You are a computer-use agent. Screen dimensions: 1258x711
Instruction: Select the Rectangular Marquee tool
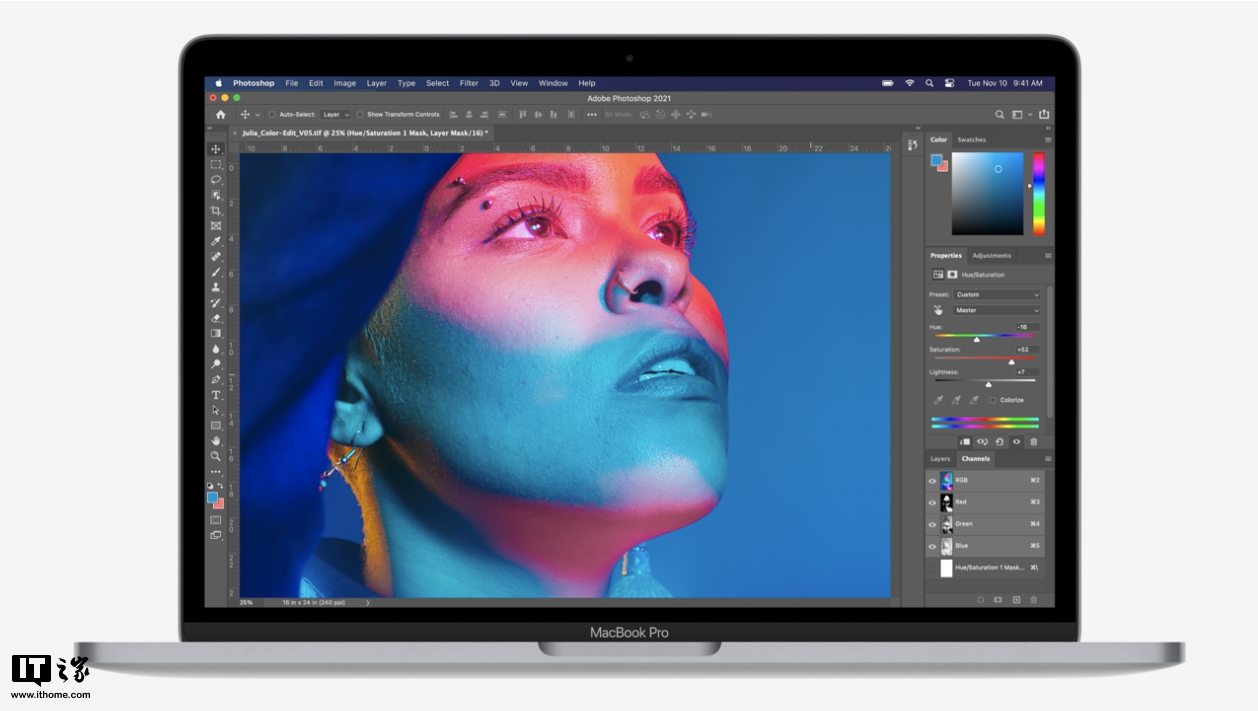click(215, 165)
